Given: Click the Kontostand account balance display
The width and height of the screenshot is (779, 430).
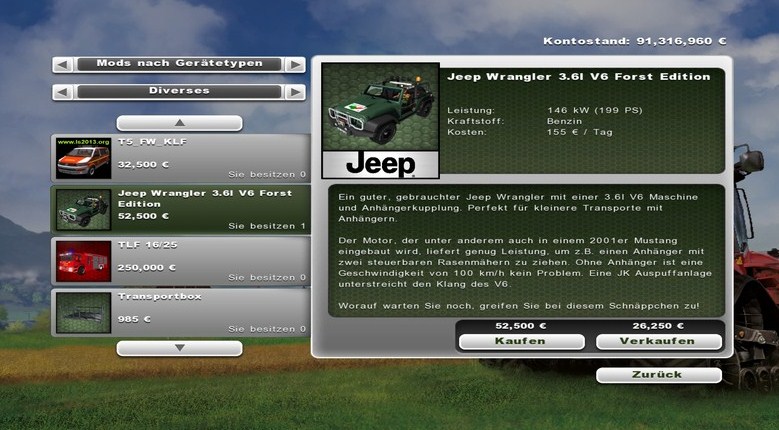Looking at the screenshot, I should pos(634,42).
